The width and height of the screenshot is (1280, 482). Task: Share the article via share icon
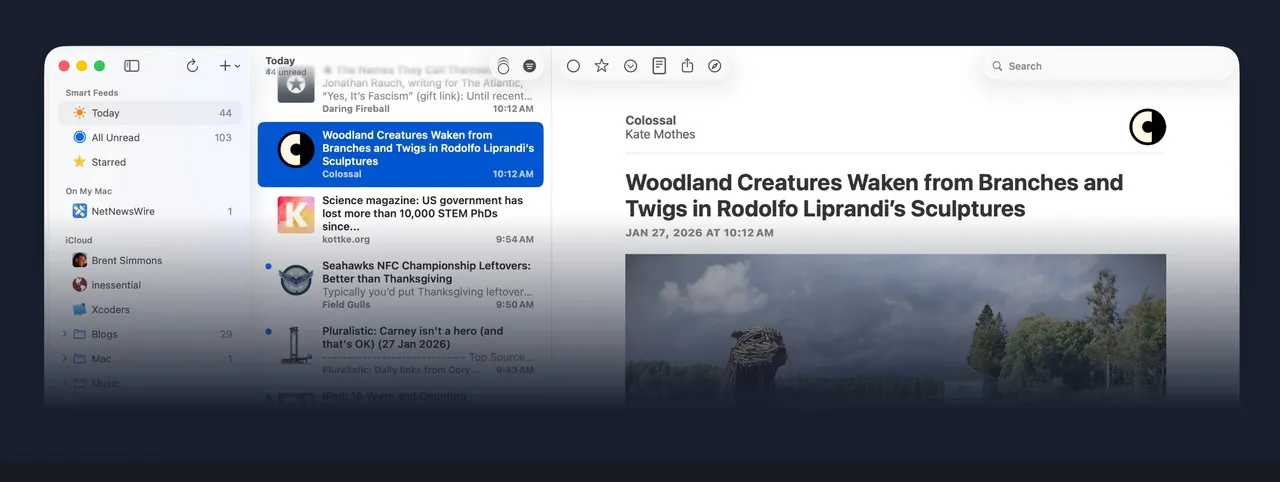click(x=687, y=66)
